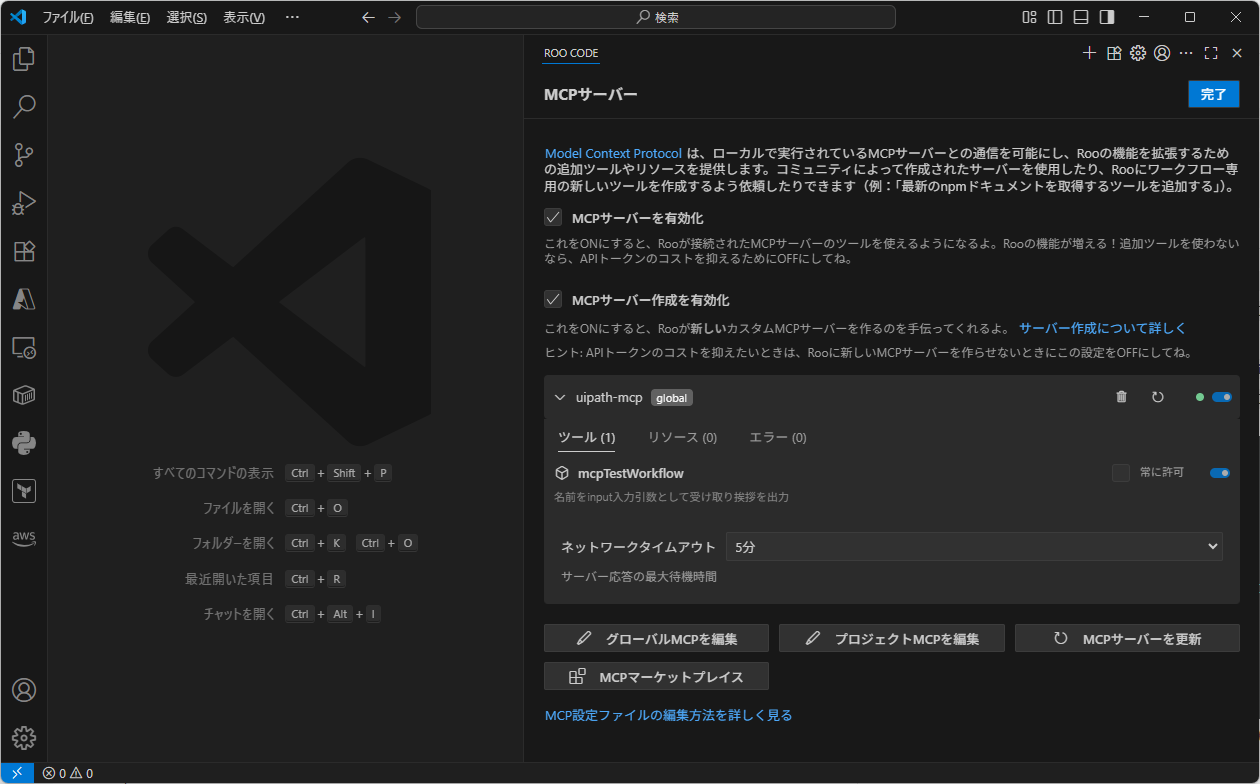Open the Explorer view in activity bar
The width and height of the screenshot is (1260, 784).
[24, 59]
